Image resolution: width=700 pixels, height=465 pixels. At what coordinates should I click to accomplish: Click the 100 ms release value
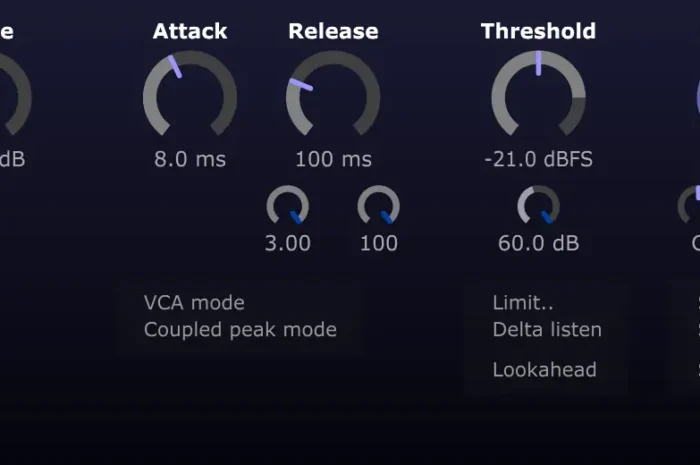[333, 158]
